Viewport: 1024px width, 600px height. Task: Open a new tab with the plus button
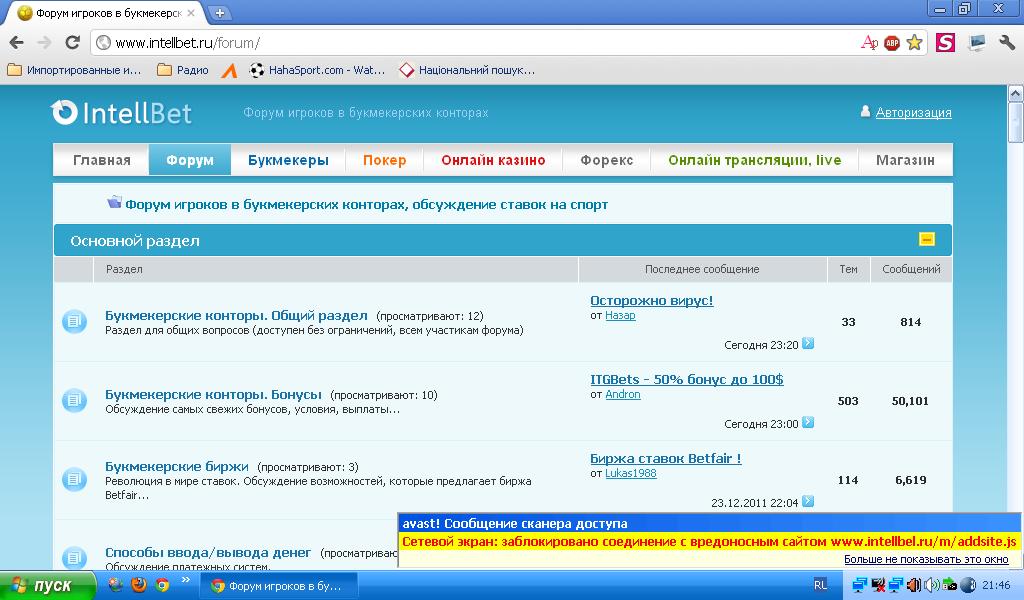tap(220, 12)
